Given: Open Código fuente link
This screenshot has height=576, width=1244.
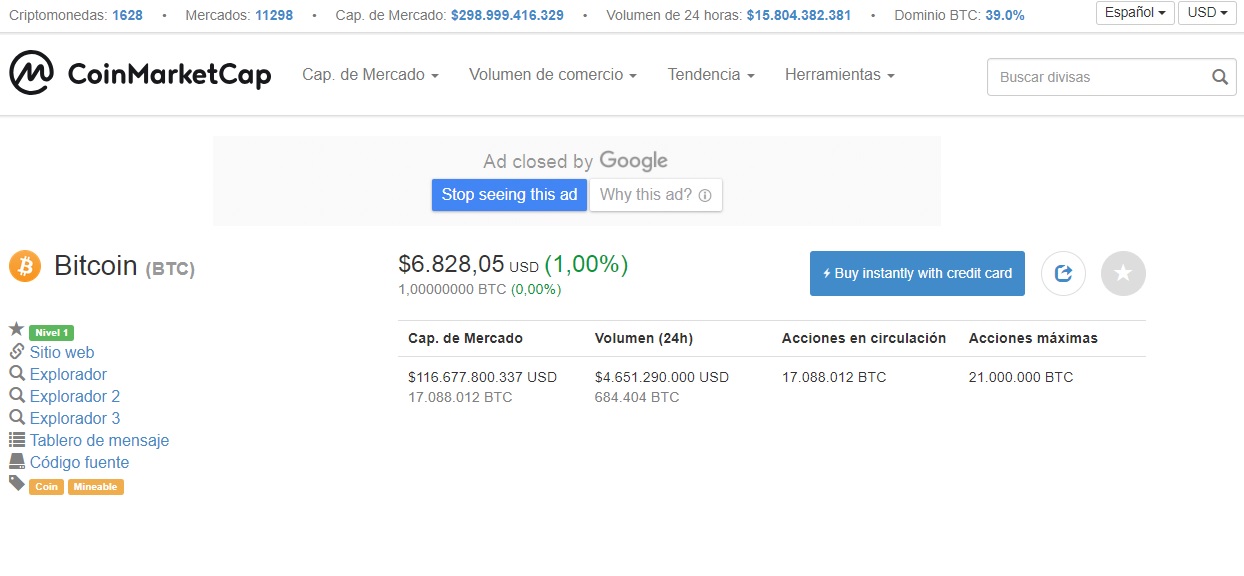Looking at the screenshot, I should (x=79, y=462).
